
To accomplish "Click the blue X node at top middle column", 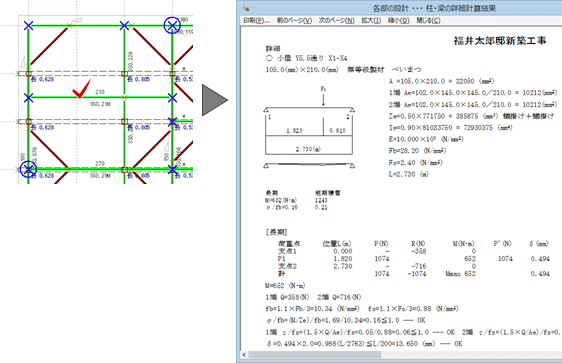I will [x=124, y=25].
